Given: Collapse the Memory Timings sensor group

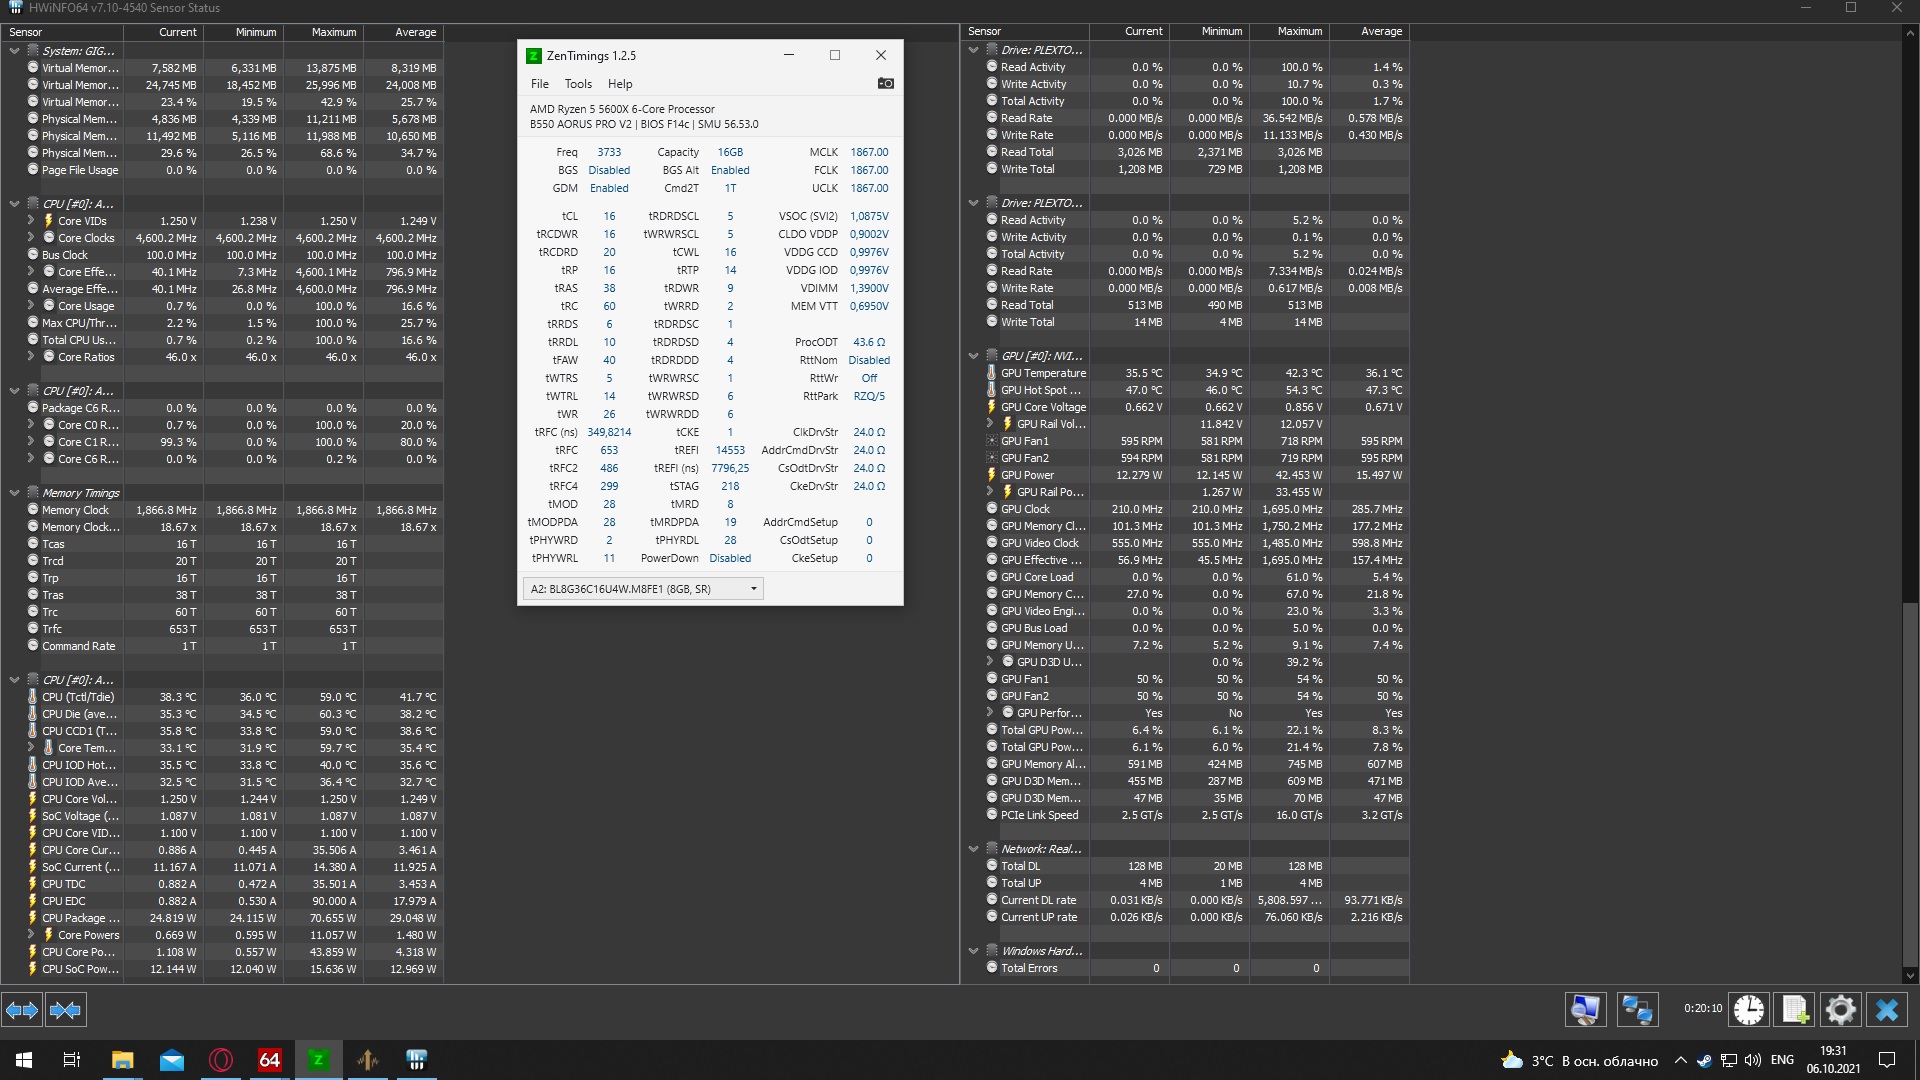Looking at the screenshot, I should pyautogui.click(x=14, y=493).
